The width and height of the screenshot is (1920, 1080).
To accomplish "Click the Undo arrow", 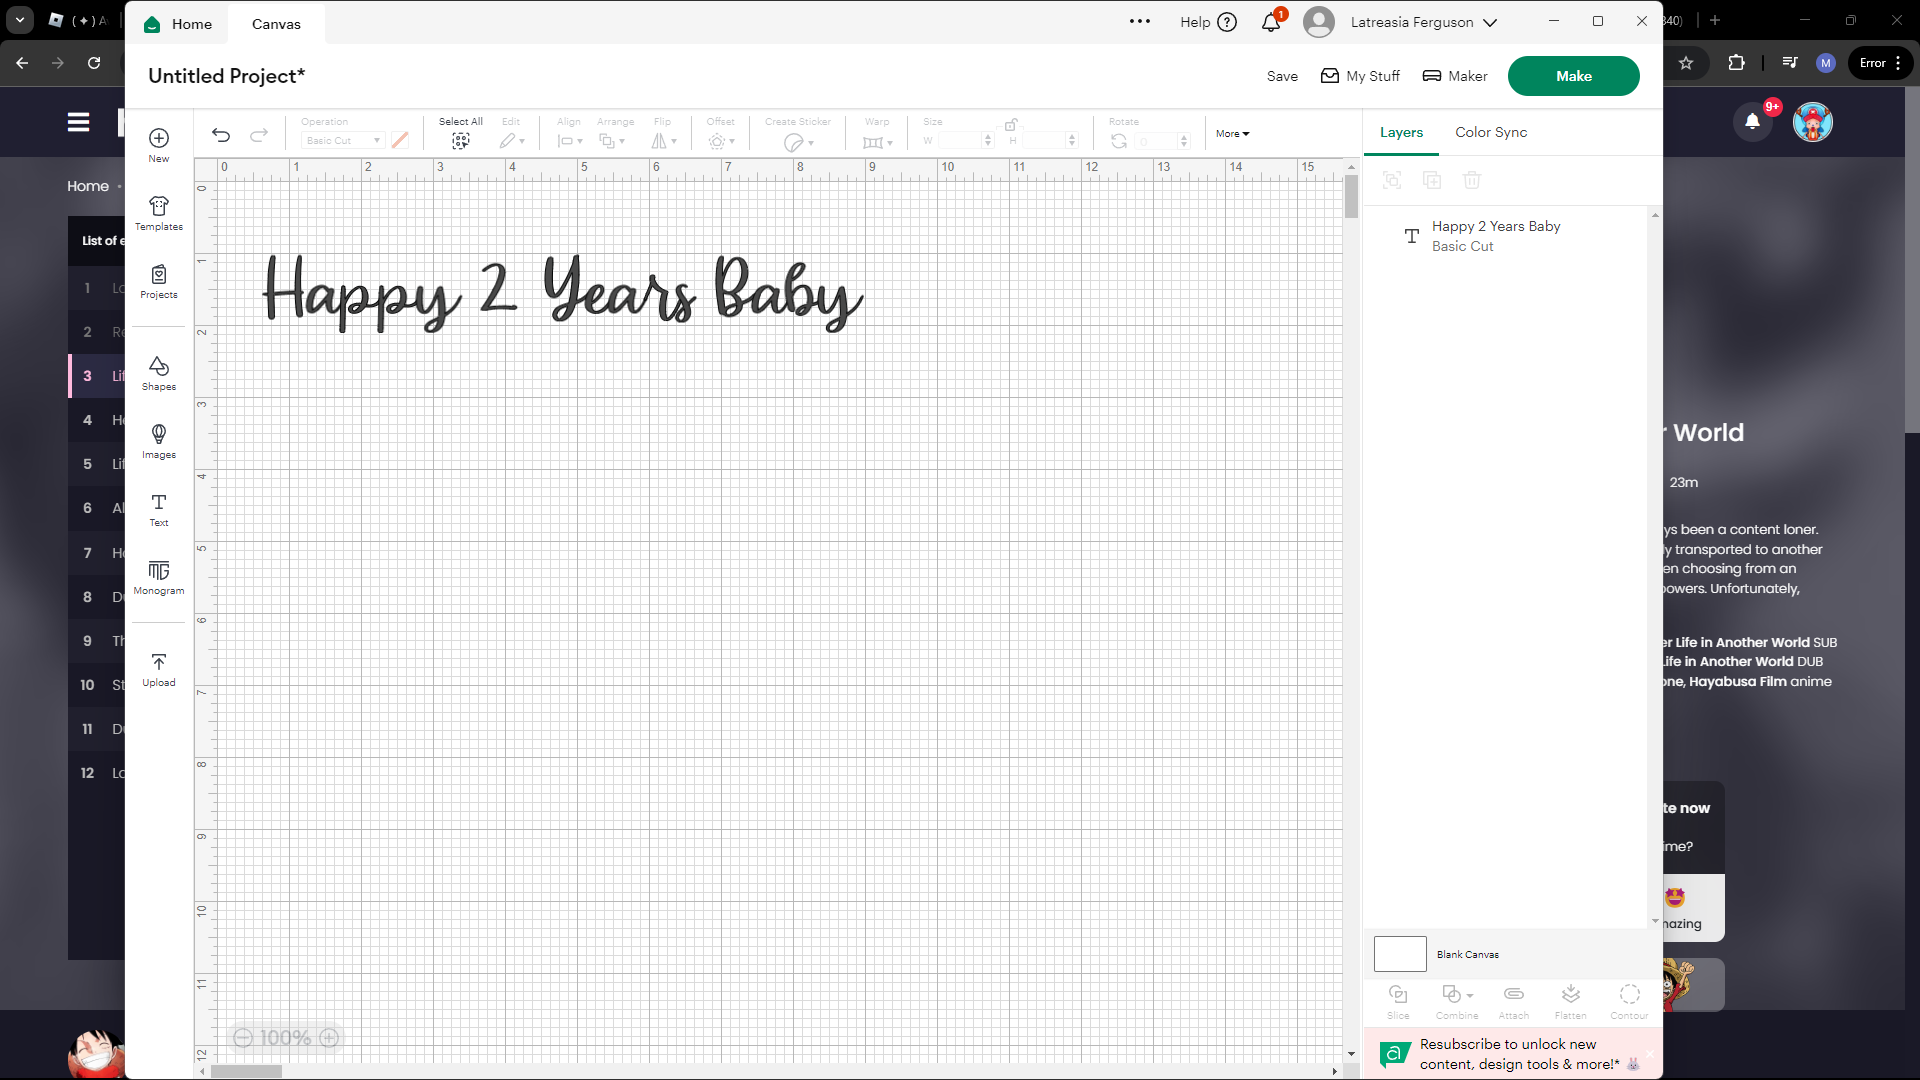I will 221,135.
